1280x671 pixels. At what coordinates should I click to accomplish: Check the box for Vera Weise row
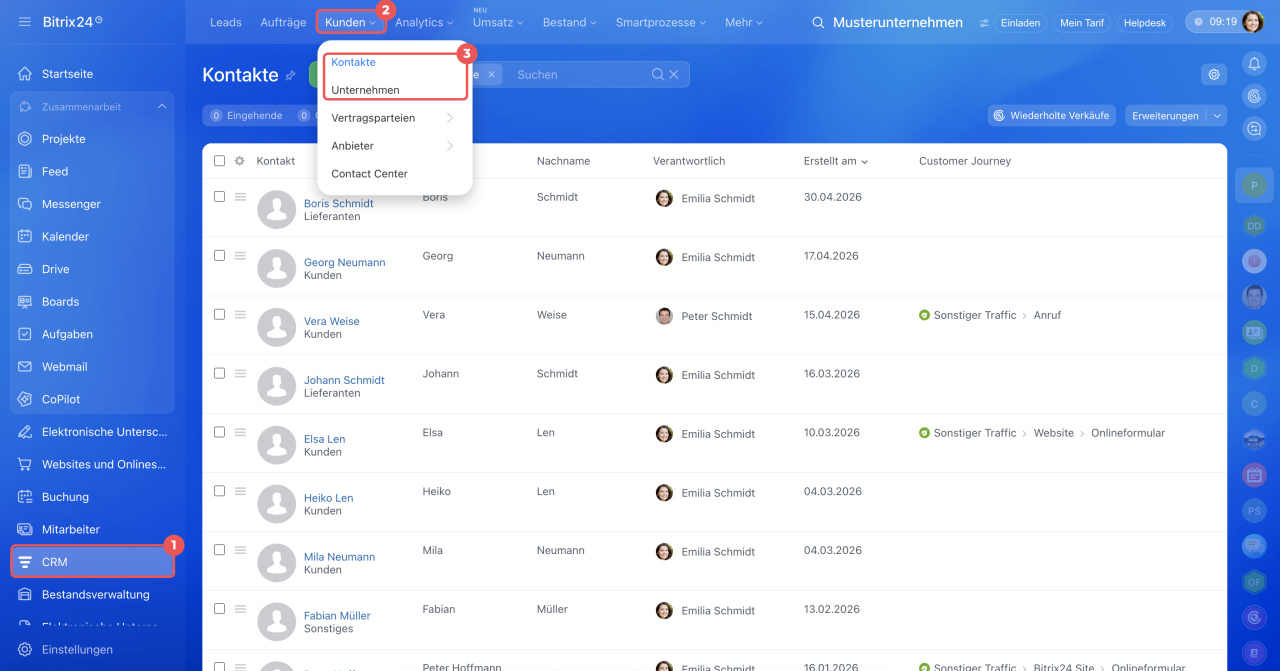pos(220,315)
